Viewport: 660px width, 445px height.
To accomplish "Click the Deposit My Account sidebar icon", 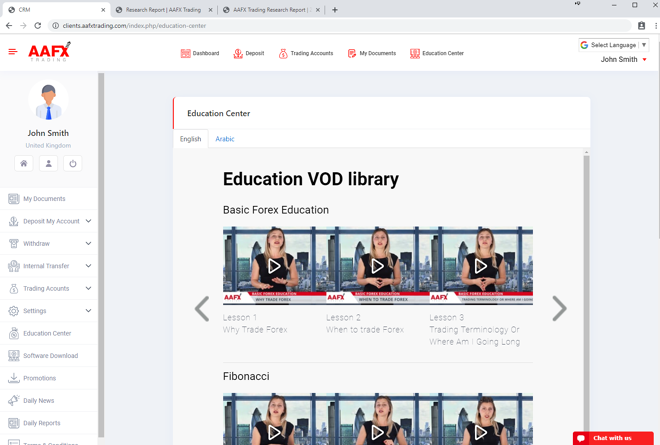I will tap(13, 221).
